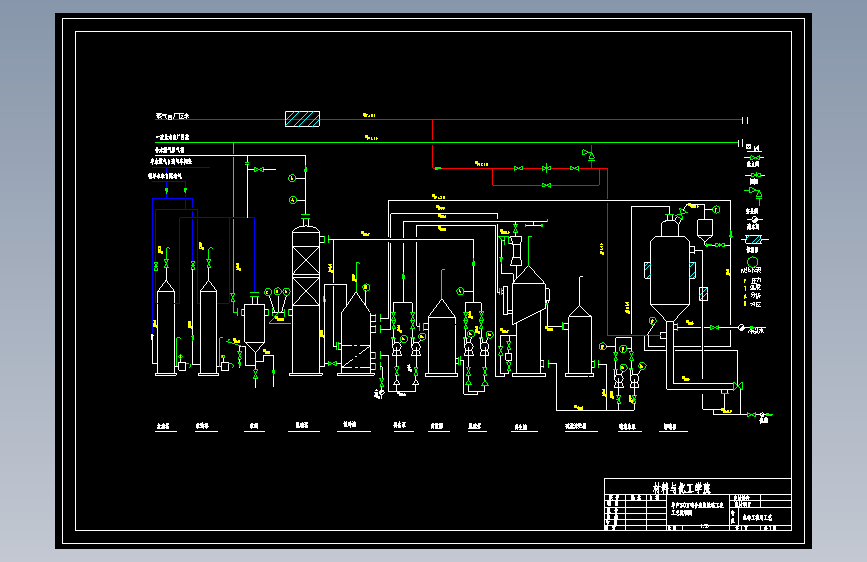
Task: Click the green valve on the red bypass loop
Action: pyautogui.click(x=546, y=185)
